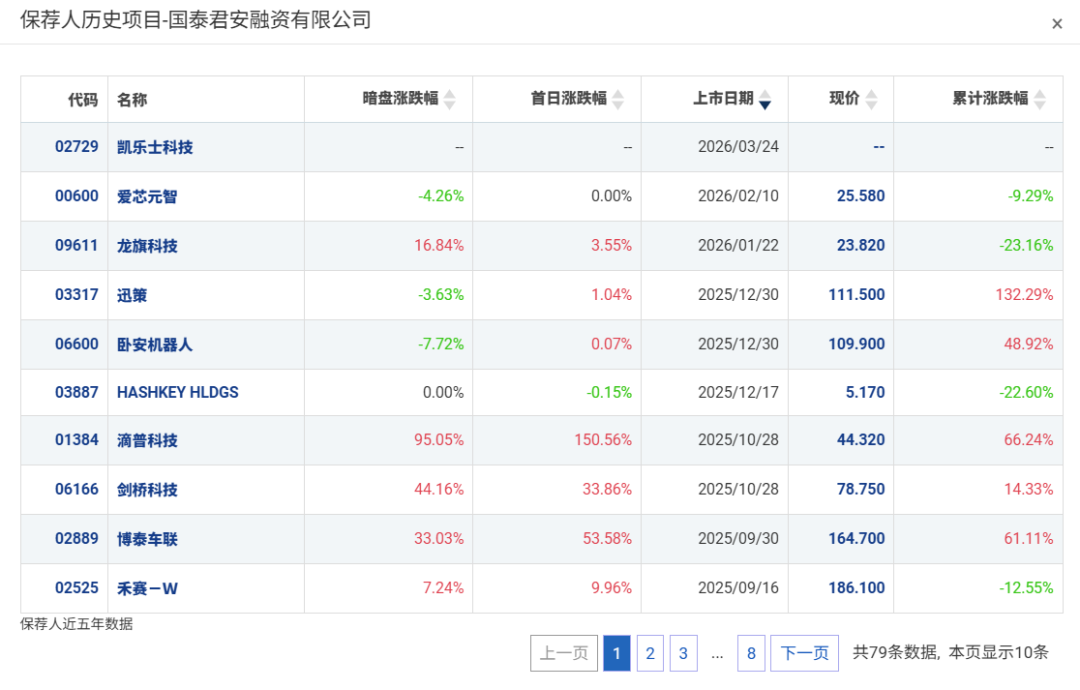Close the 保荐人历史项目 dialog
Screen dimensions: 1080x690
[1056, 25]
